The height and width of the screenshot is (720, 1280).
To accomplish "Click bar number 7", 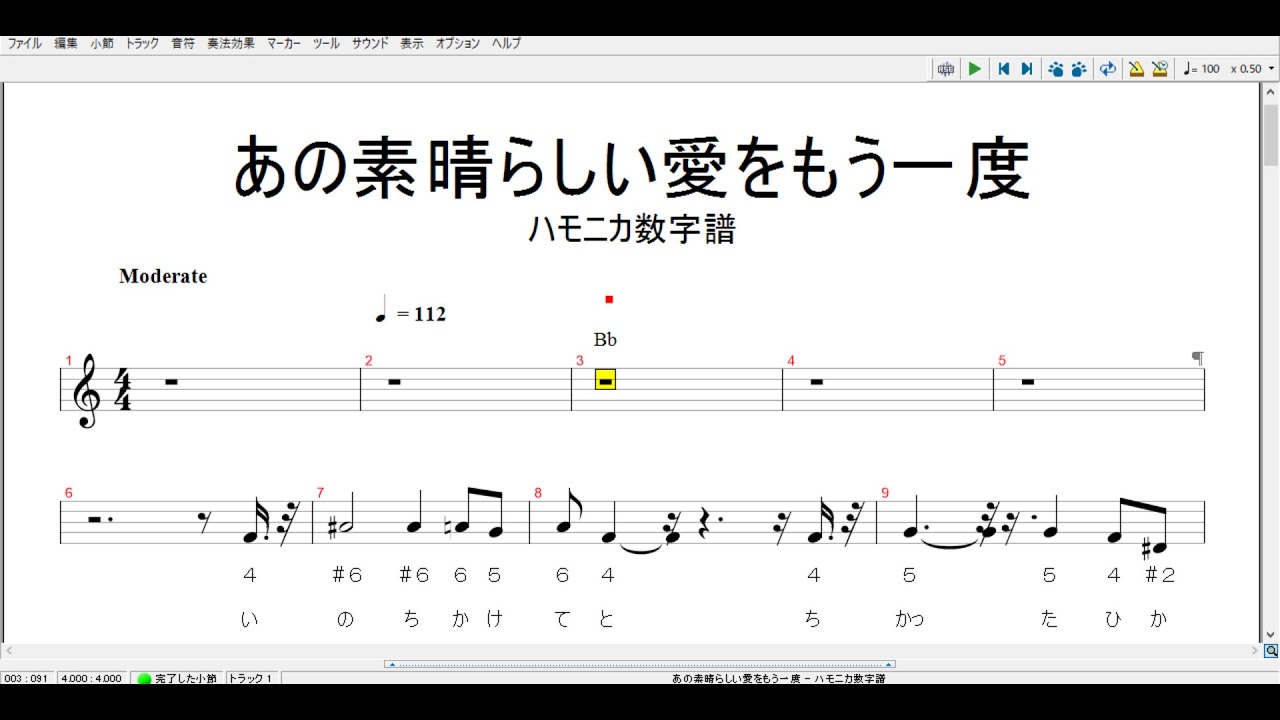I will [x=320, y=493].
